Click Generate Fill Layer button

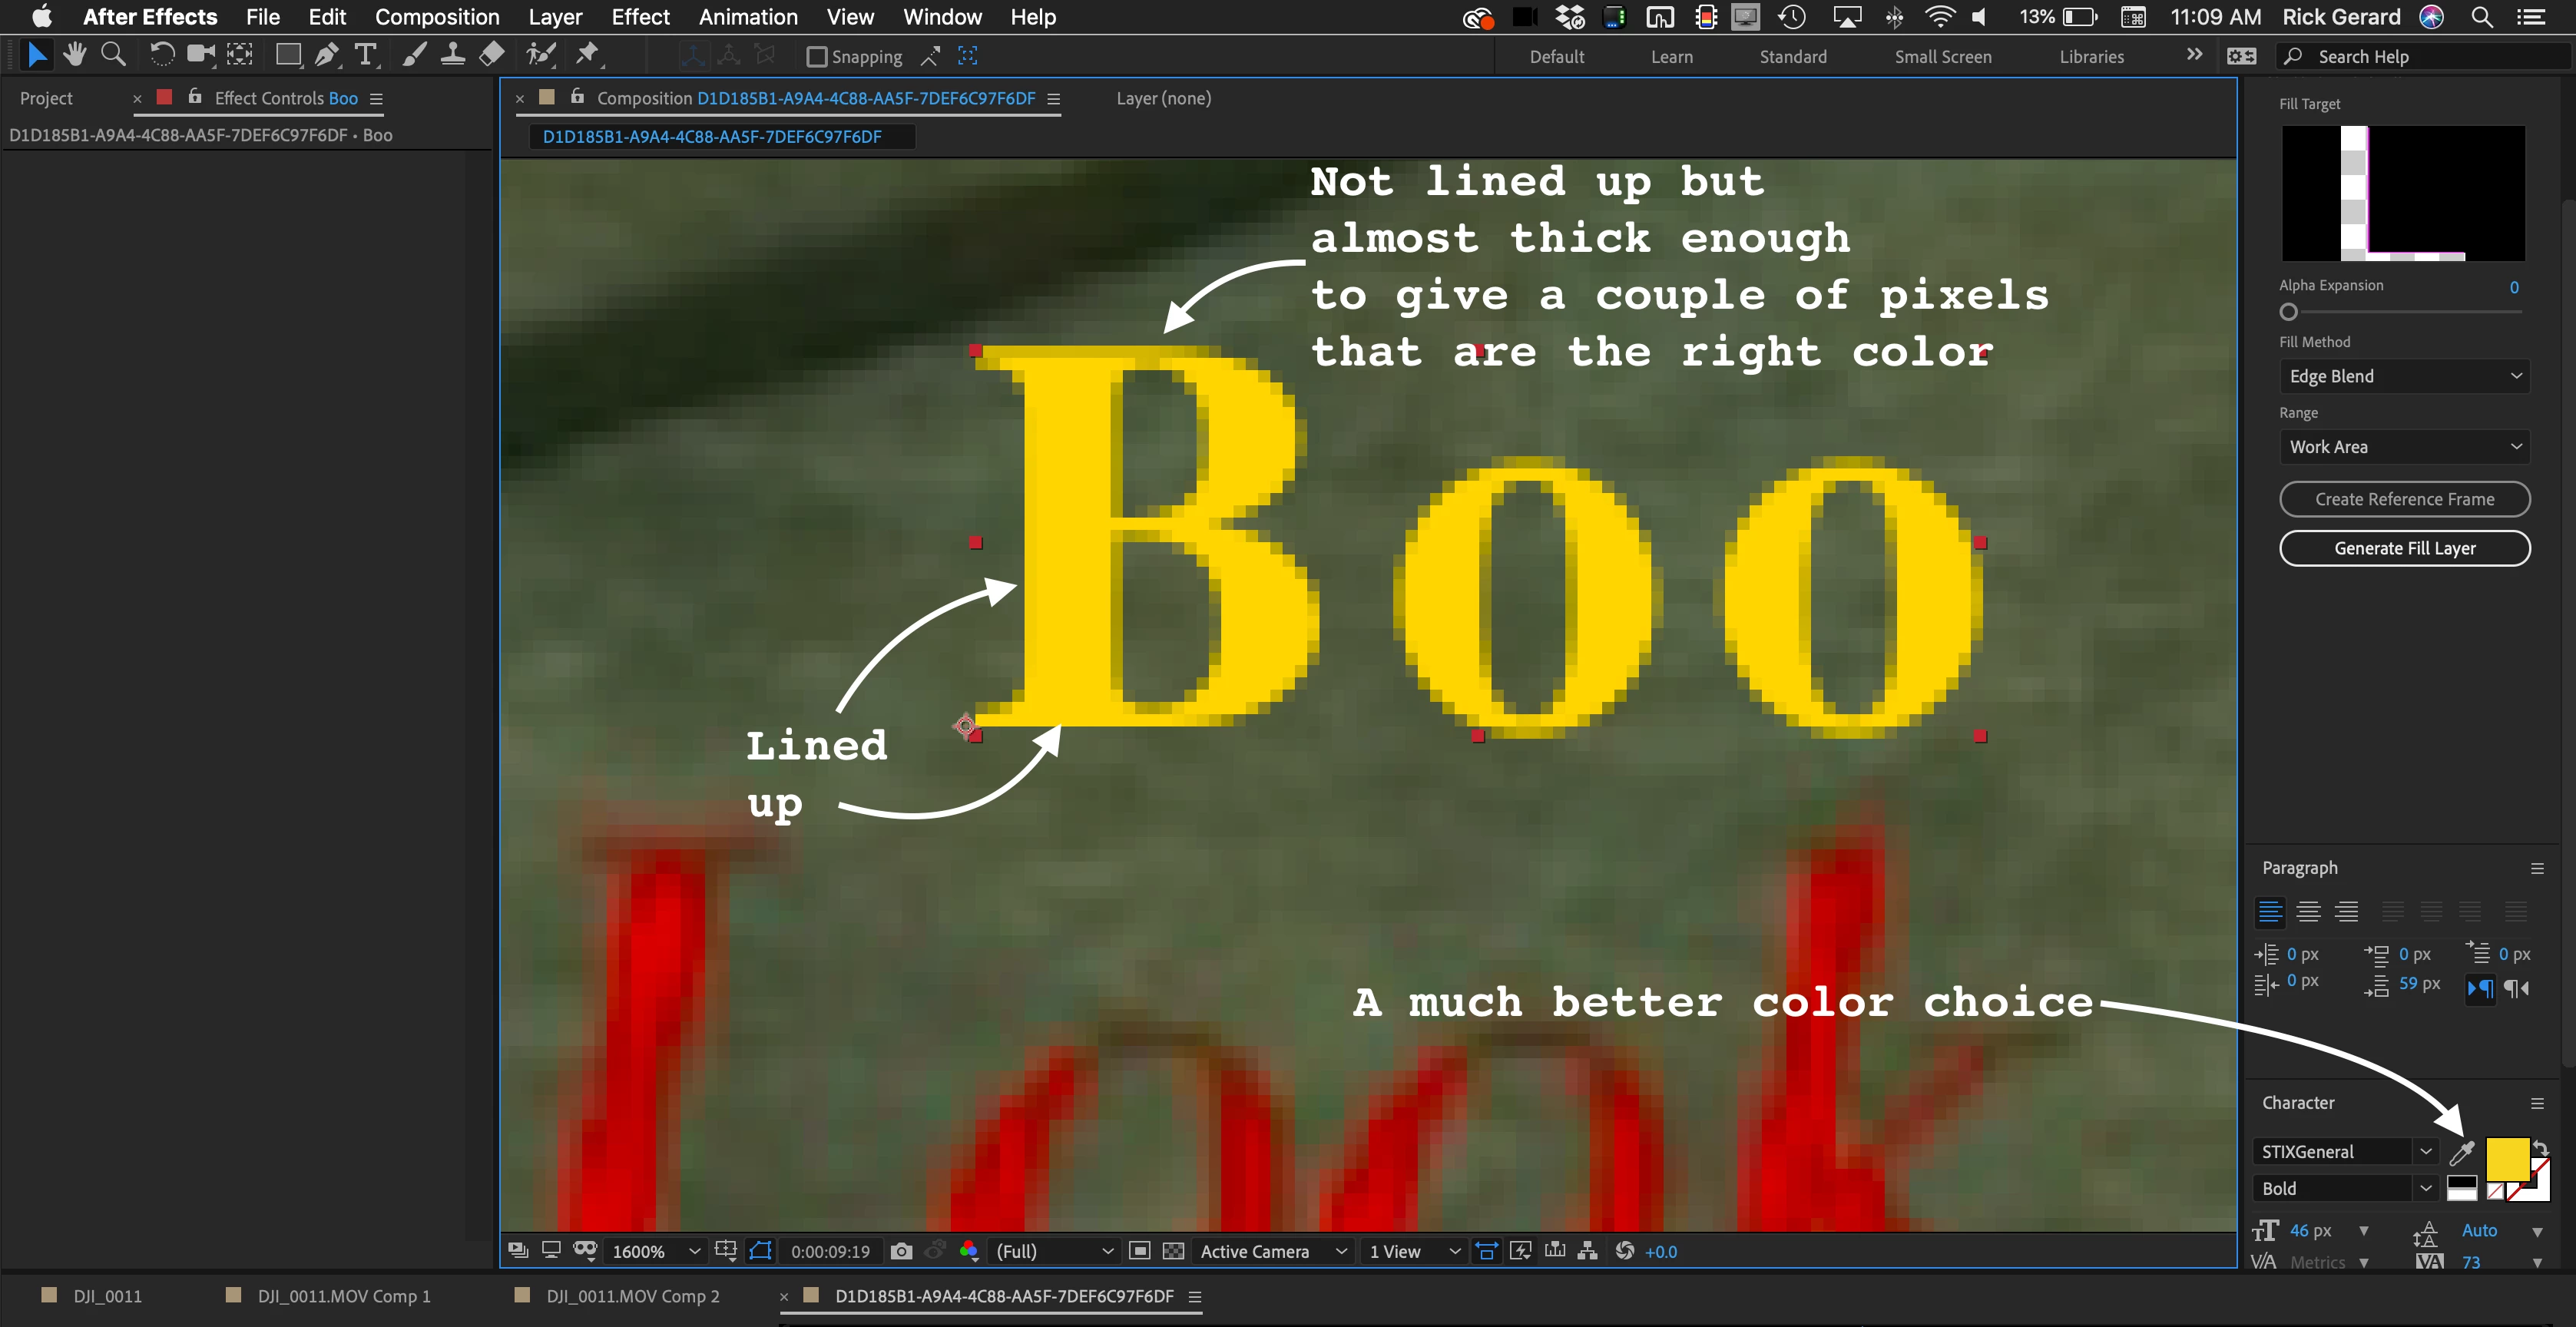point(2404,548)
